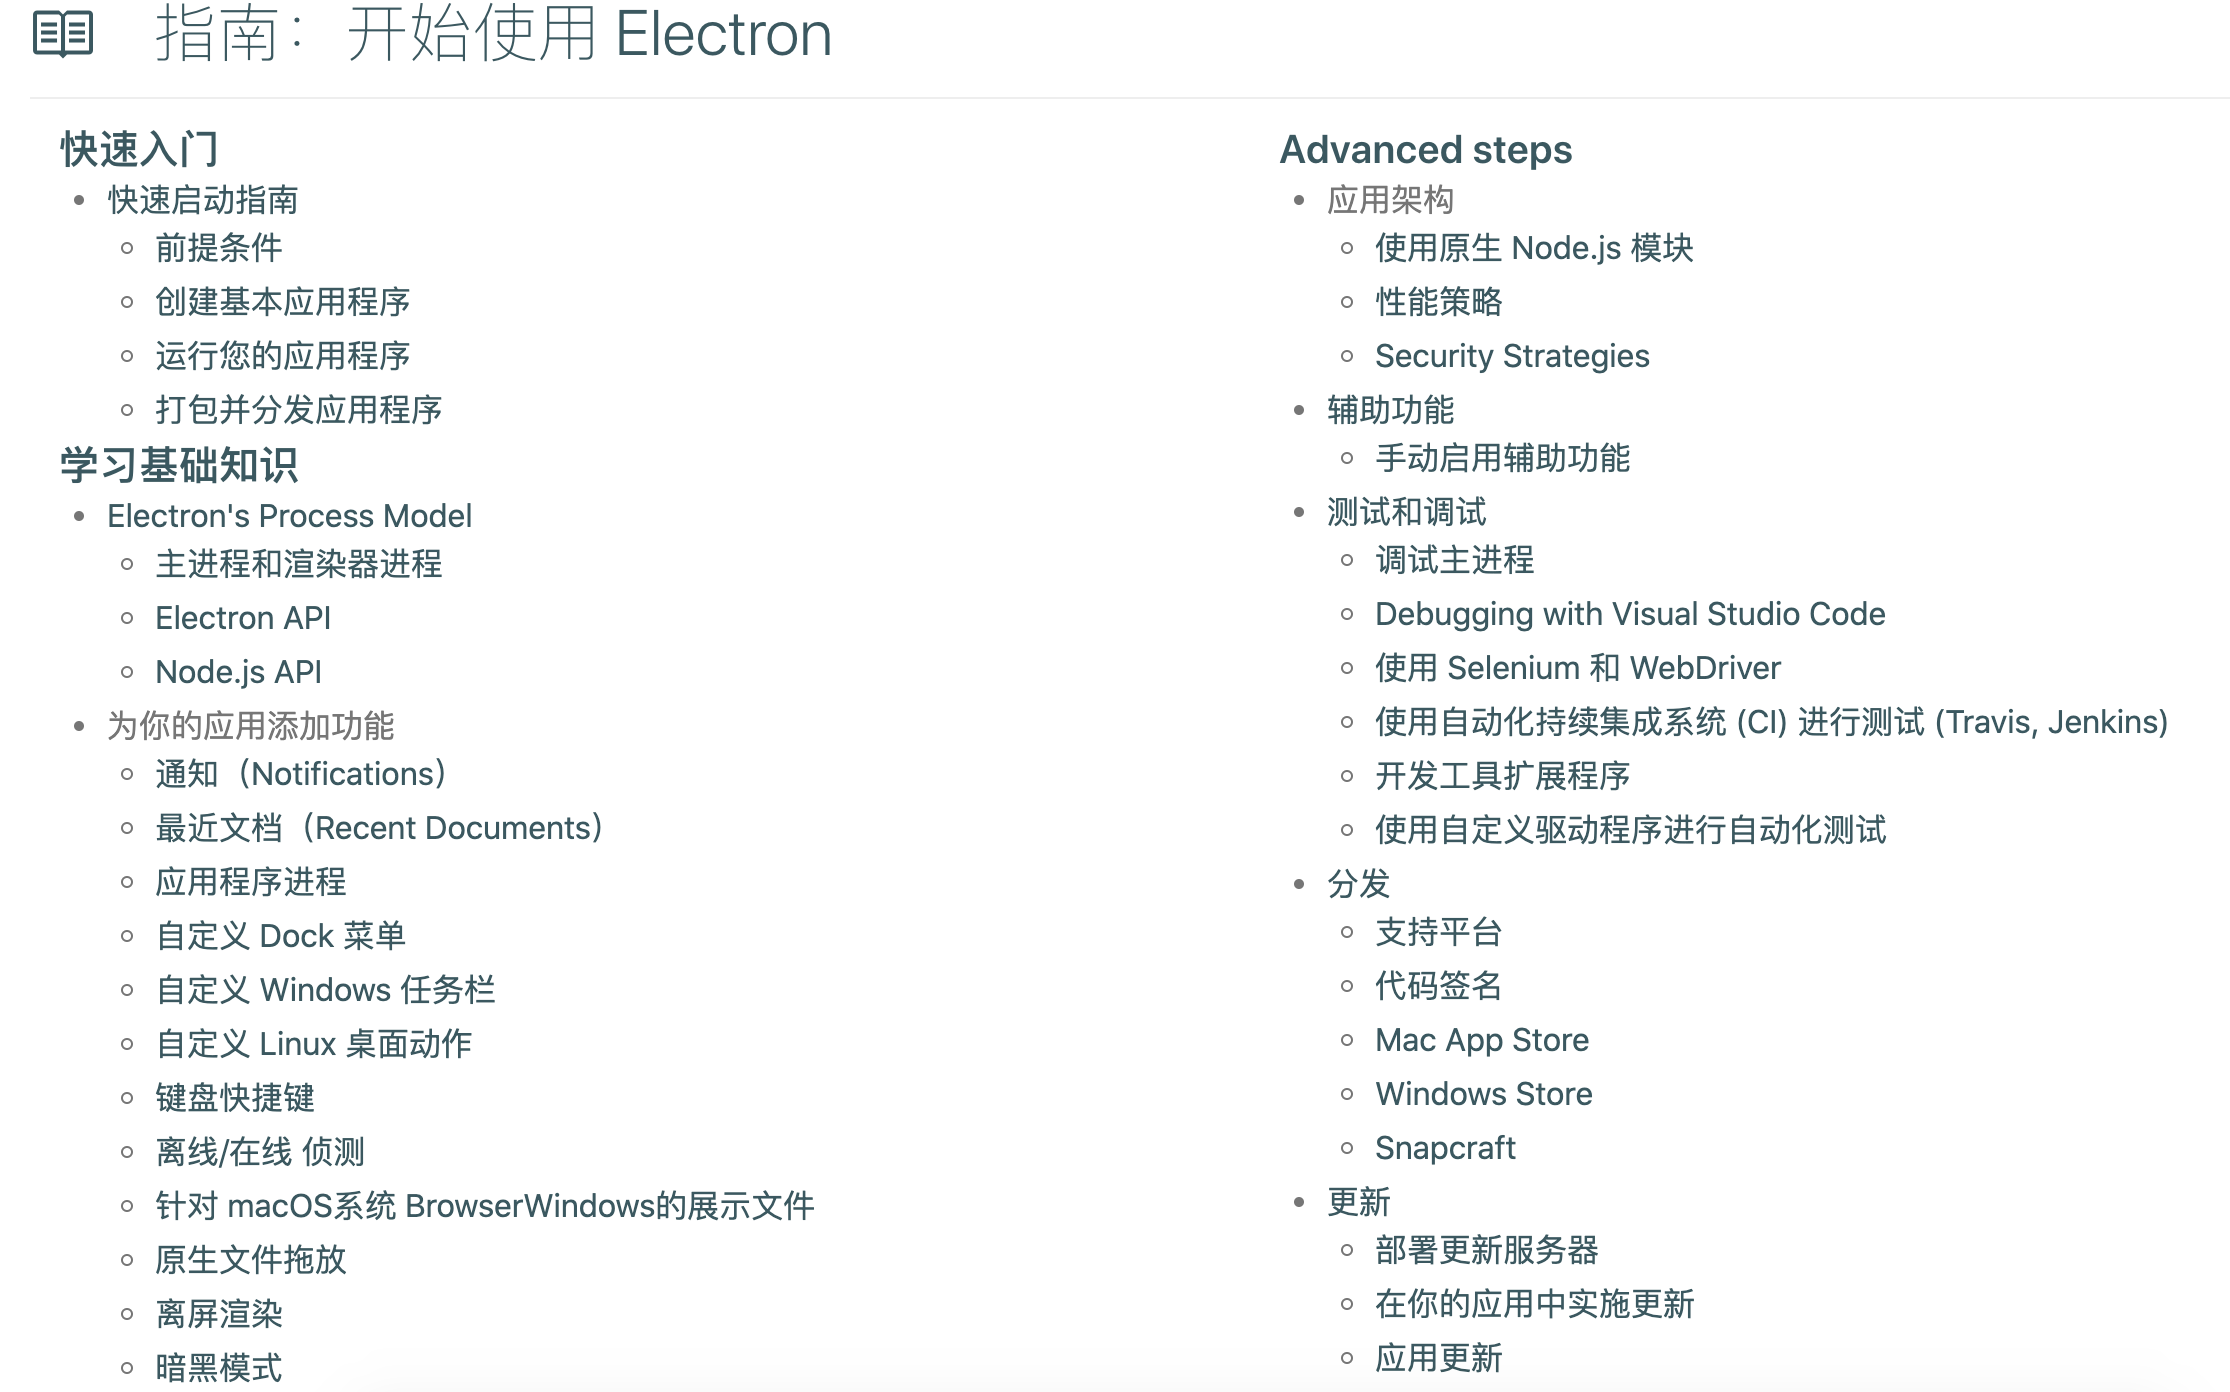Open 键盘快捷键 guide

pos(235,1098)
